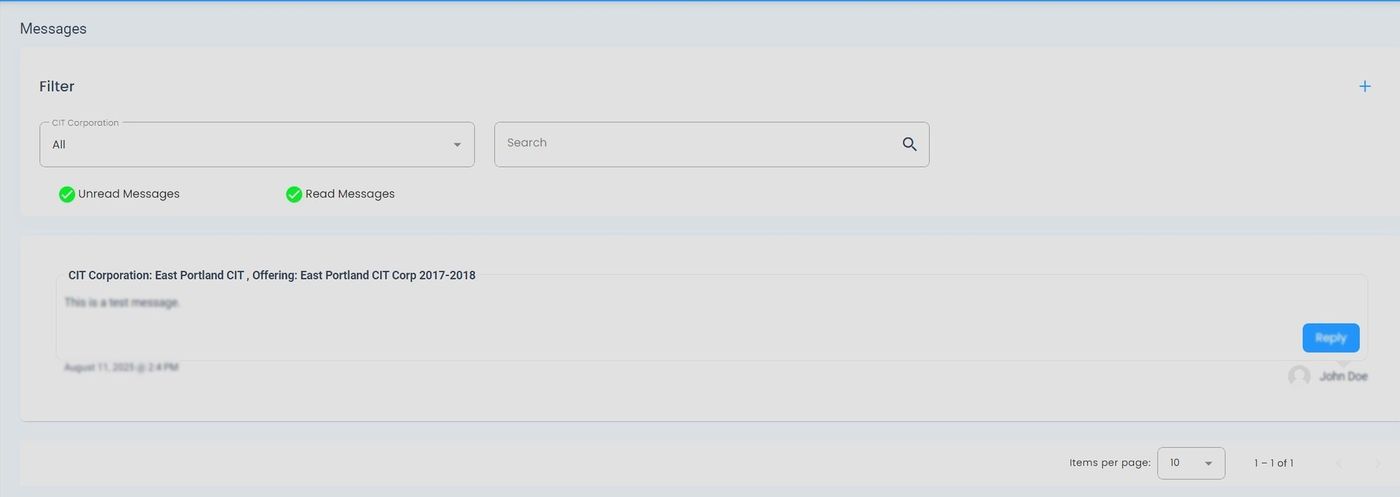Viewport: 1400px width, 497px height.
Task: Click the August 11, 2025 timestamp
Action: tap(121, 367)
